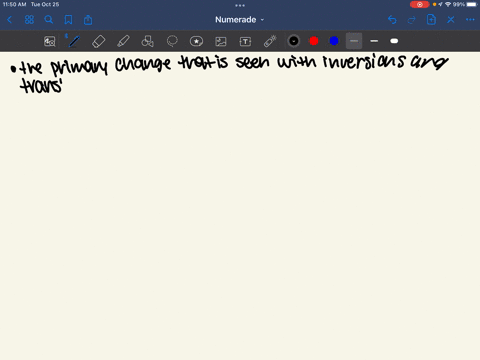Tap the battery status indicator
Screen dimensions: 480x360
(x=472, y=4)
